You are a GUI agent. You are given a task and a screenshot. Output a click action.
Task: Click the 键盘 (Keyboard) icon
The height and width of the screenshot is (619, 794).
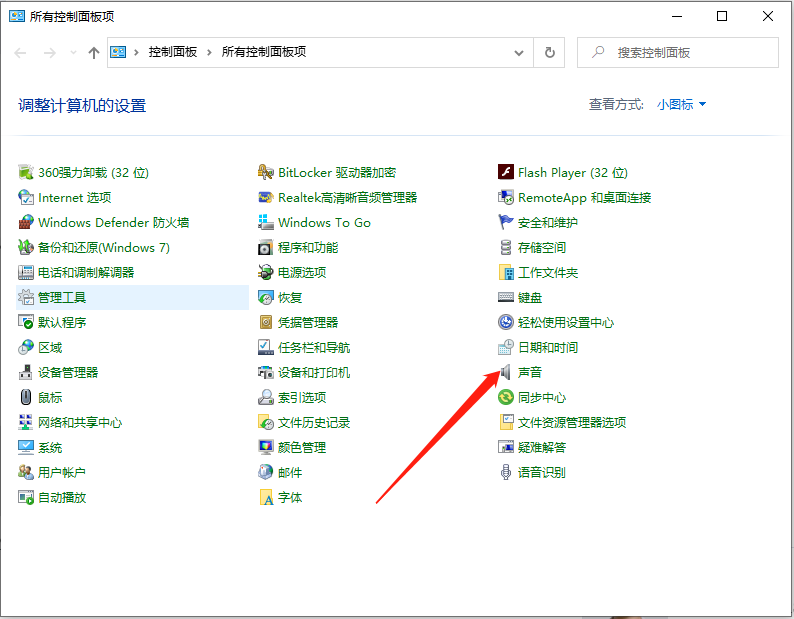pos(506,297)
